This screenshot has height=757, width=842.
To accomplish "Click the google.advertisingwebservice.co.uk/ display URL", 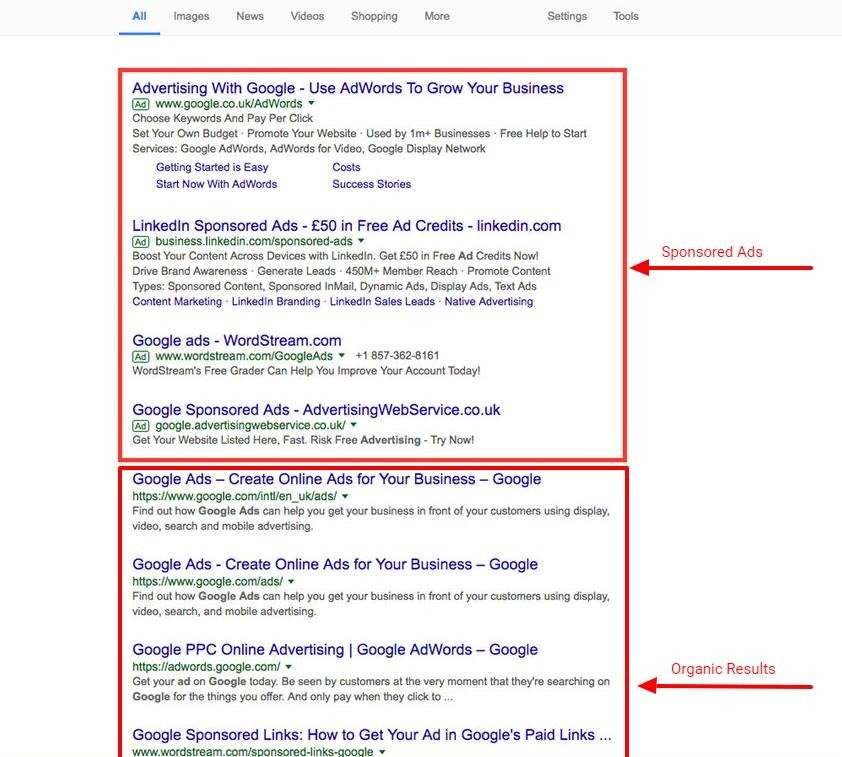I will tap(250, 425).
